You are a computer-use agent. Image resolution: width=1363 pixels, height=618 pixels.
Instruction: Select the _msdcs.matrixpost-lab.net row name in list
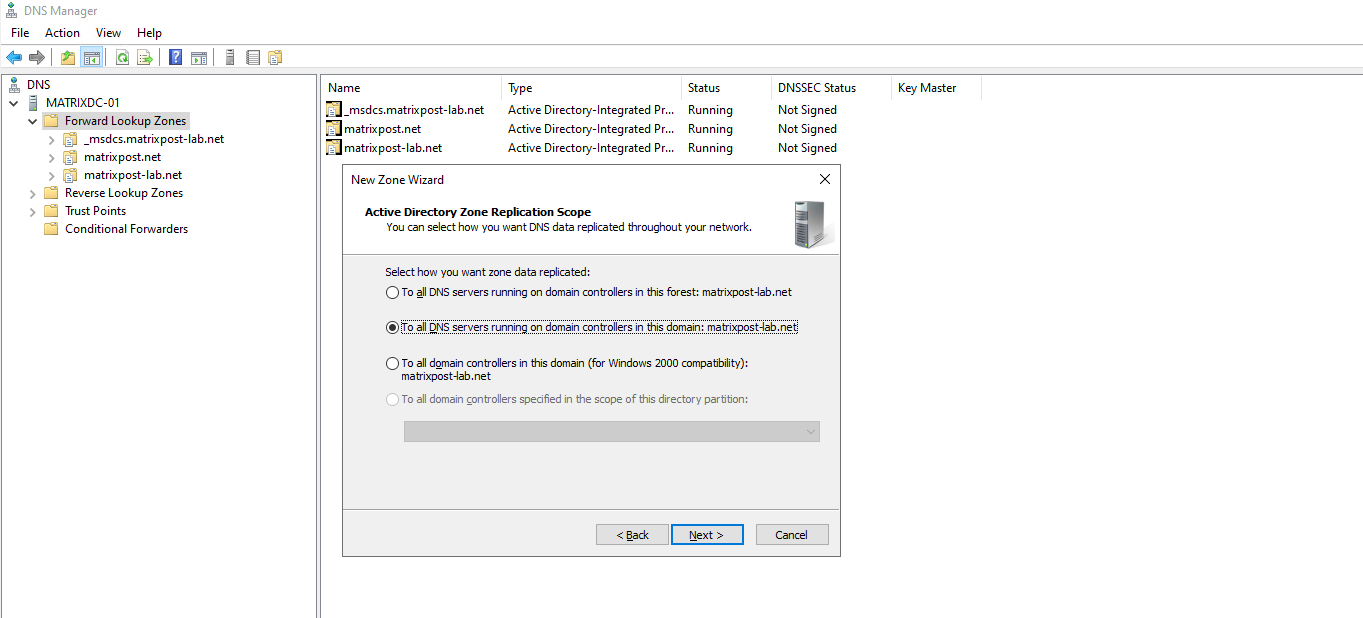pyautogui.click(x=414, y=110)
